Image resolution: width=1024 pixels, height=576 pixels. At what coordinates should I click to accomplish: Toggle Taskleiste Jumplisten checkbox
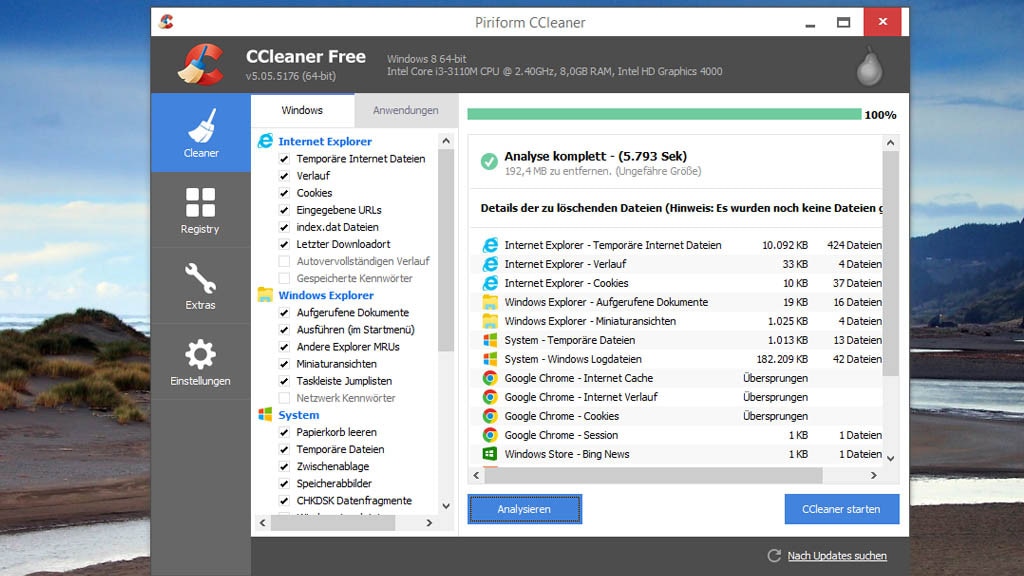tap(284, 381)
